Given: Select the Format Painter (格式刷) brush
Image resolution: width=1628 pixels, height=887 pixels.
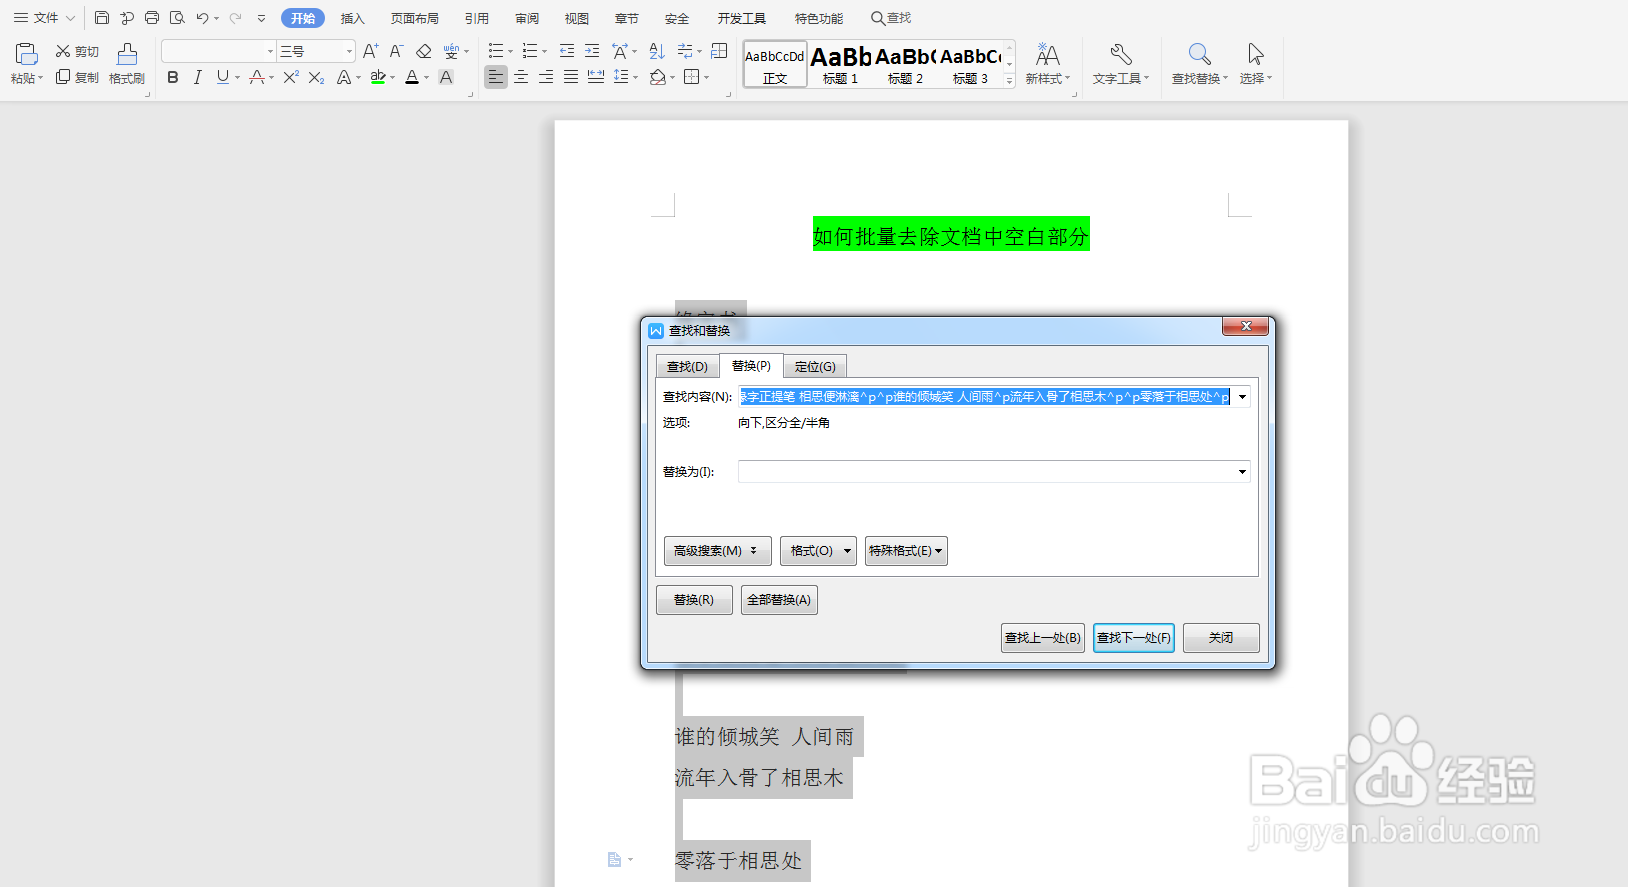Looking at the screenshot, I should (x=127, y=63).
